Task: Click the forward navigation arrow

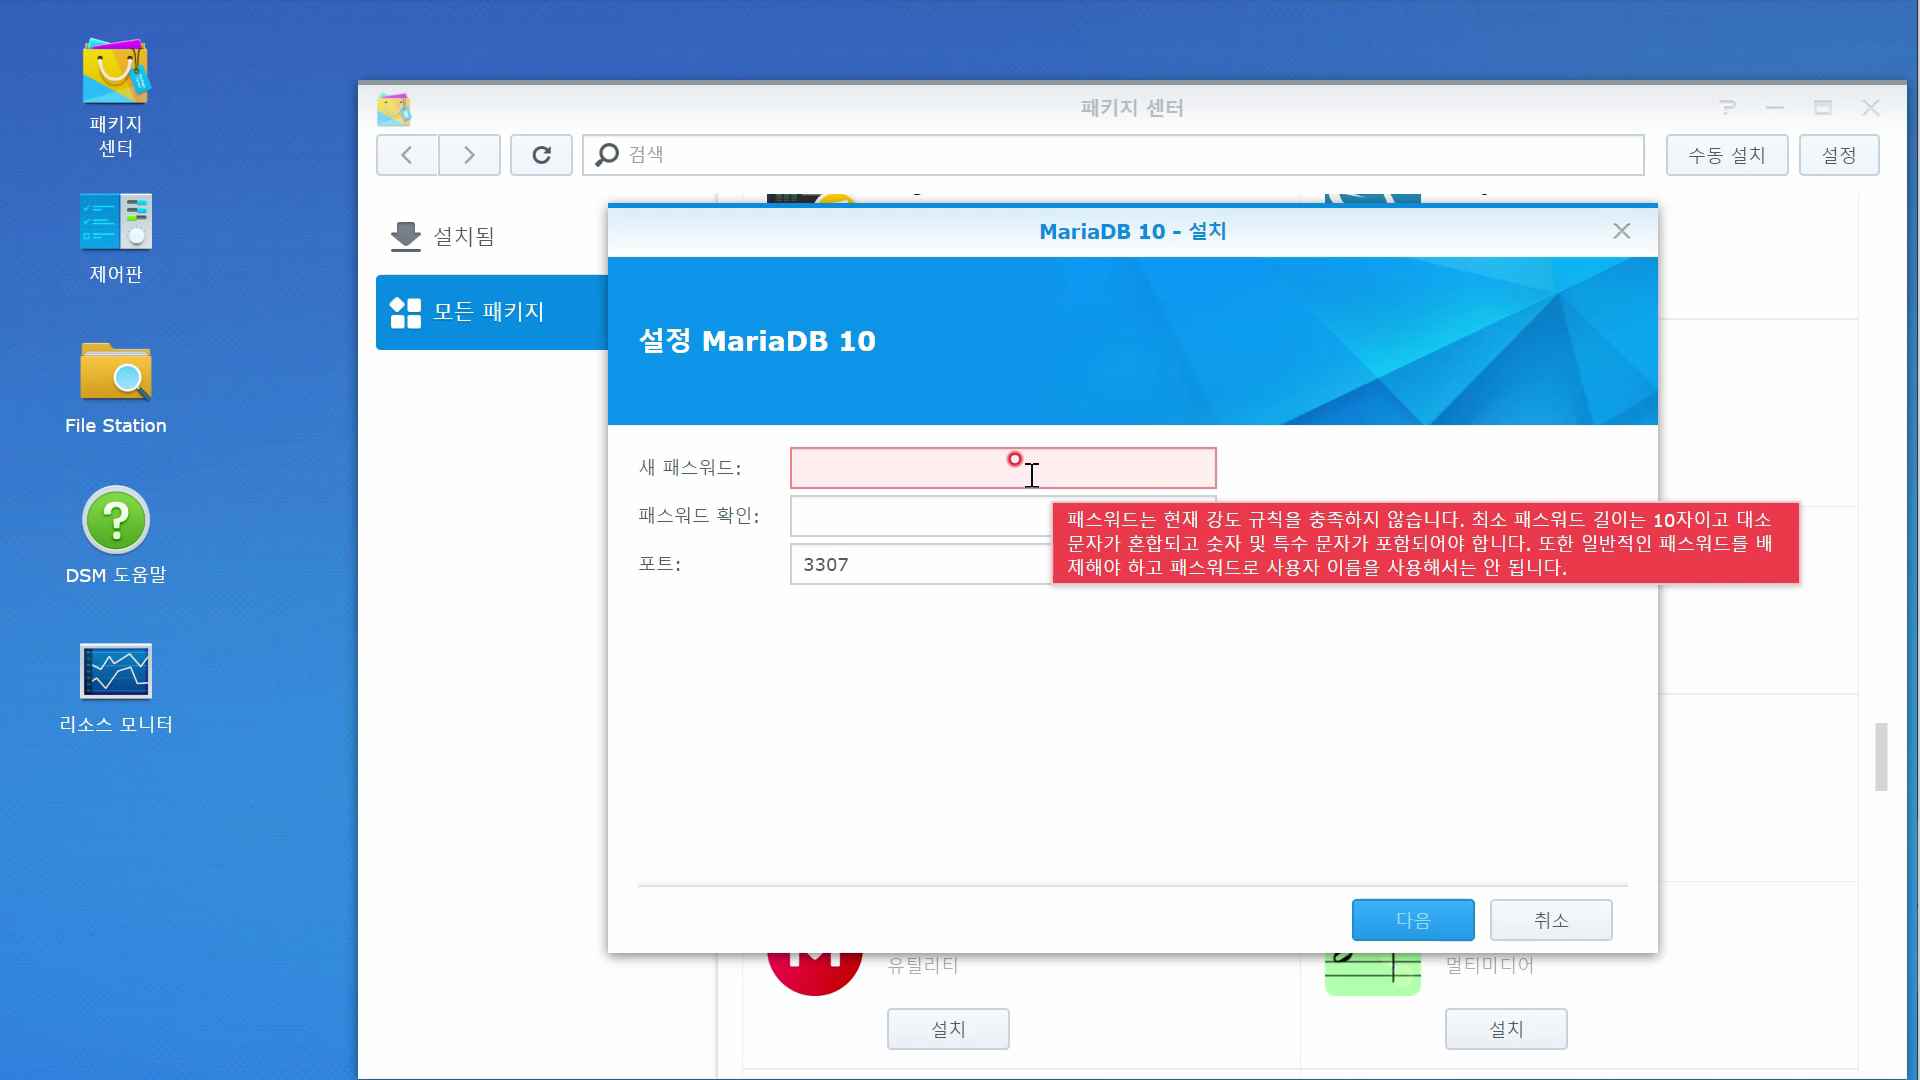Action: (469, 155)
